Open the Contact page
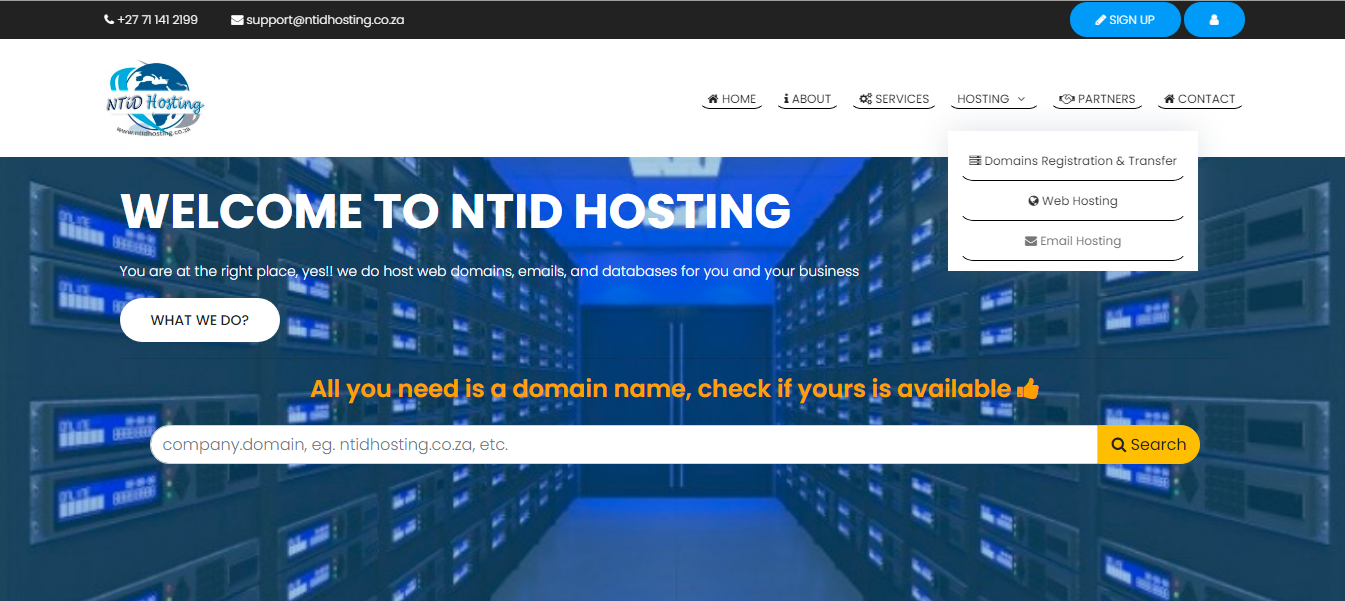 pos(1200,99)
